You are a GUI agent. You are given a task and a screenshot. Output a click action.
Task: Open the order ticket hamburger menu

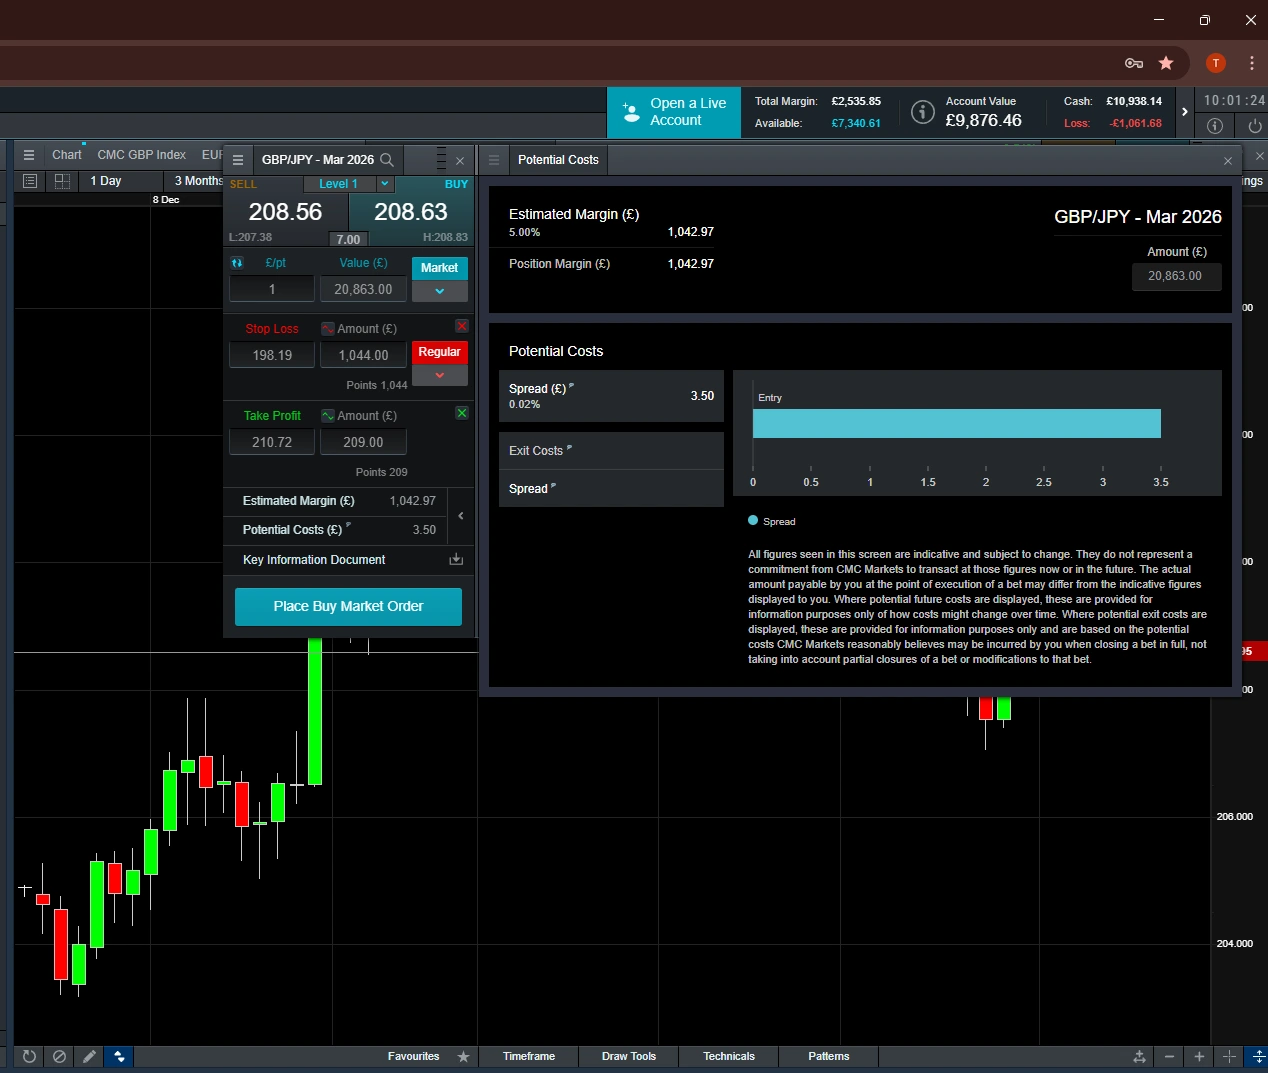pos(238,160)
